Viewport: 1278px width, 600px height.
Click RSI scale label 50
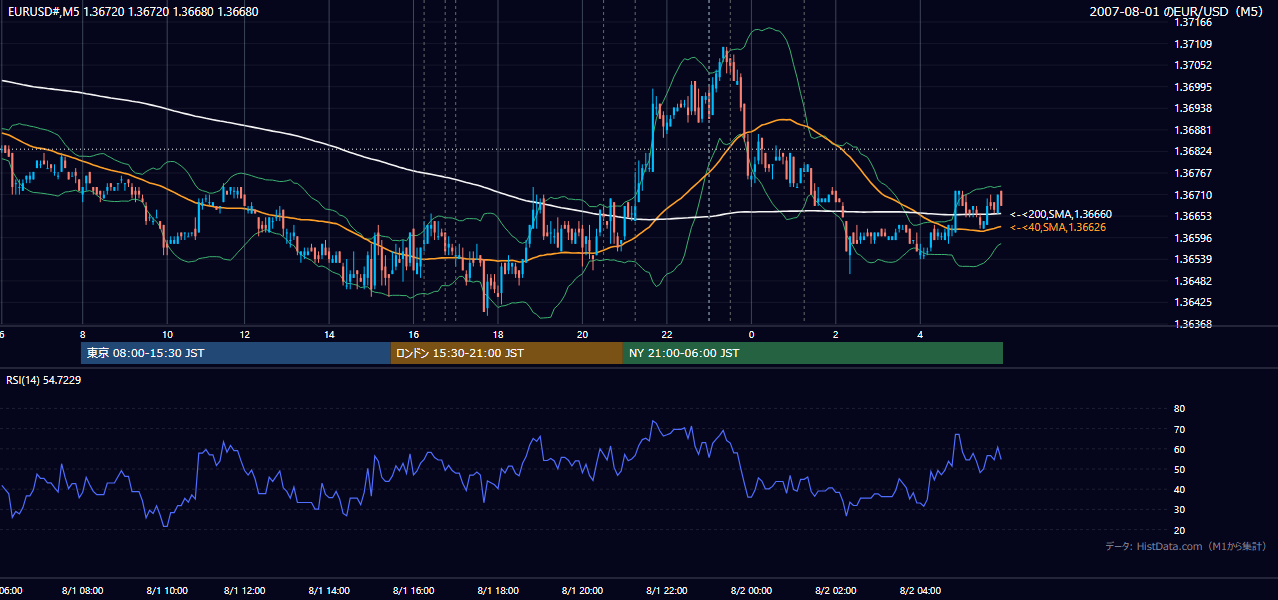tap(1179, 469)
